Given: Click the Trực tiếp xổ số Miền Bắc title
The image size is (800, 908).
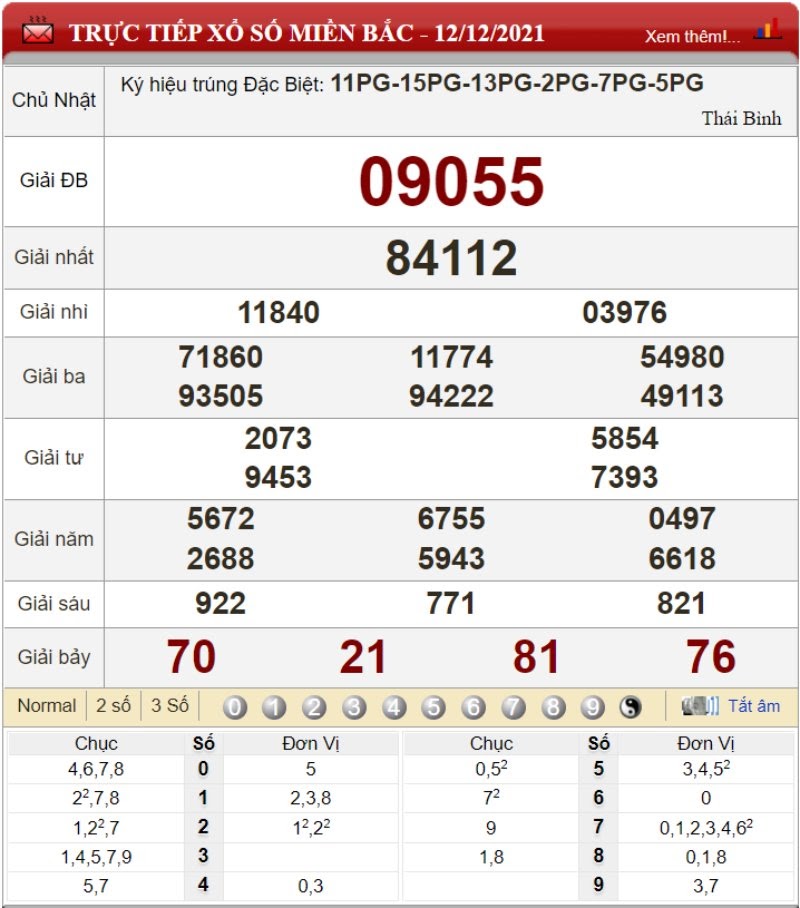Looking at the screenshot, I should pos(307,33).
